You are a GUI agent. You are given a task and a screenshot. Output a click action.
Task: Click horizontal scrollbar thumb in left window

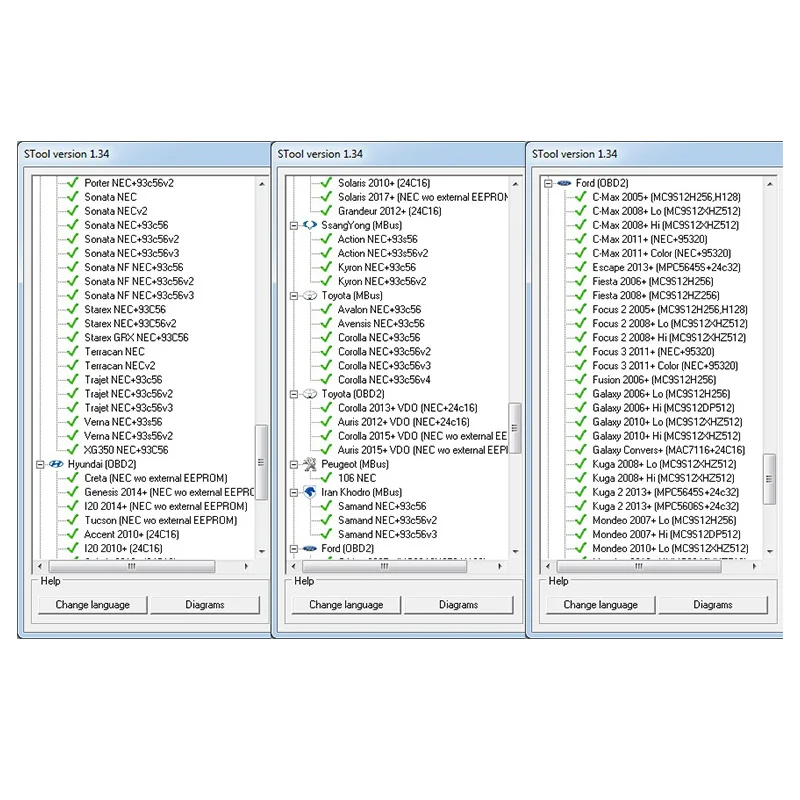tap(132, 566)
